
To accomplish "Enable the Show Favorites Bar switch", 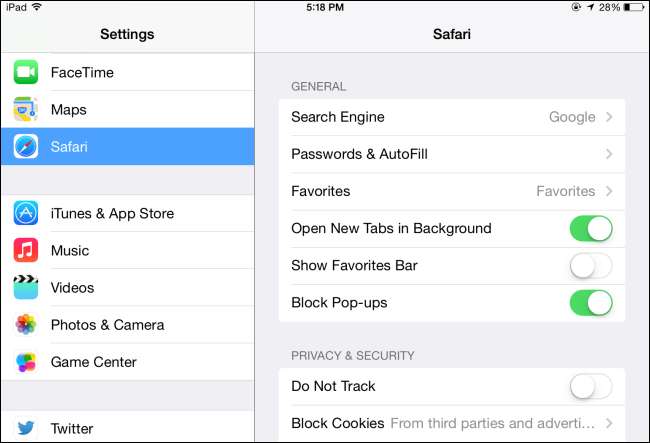I will tap(590, 266).
